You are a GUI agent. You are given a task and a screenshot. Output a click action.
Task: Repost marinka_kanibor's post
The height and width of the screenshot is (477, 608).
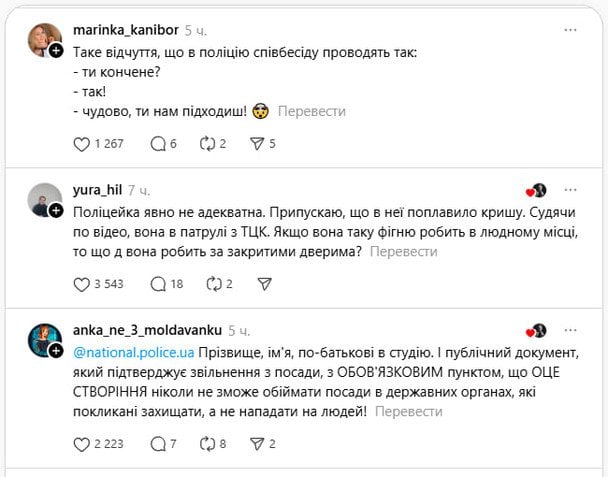[208, 144]
